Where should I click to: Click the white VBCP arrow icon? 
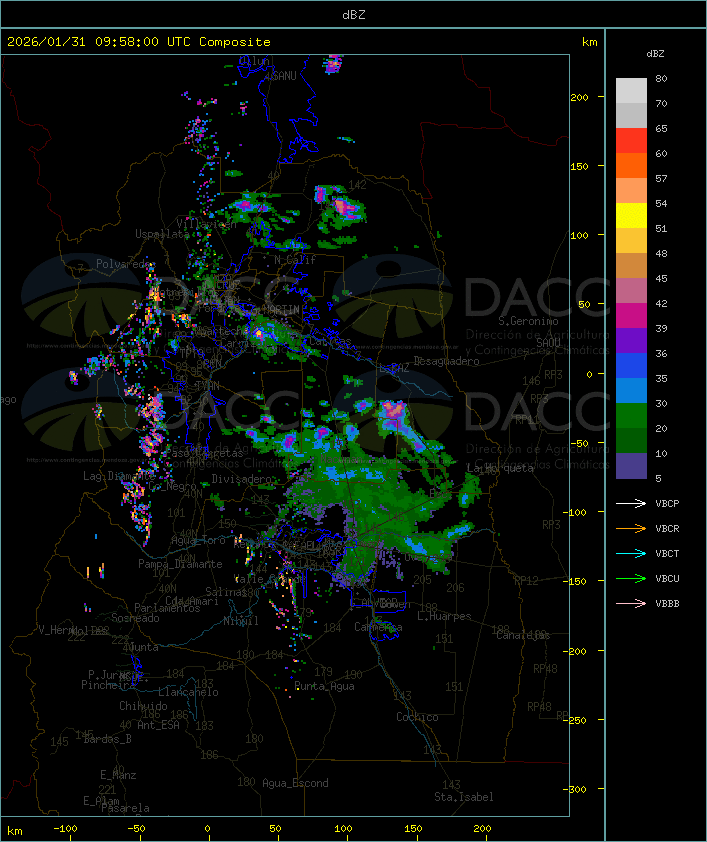point(631,503)
